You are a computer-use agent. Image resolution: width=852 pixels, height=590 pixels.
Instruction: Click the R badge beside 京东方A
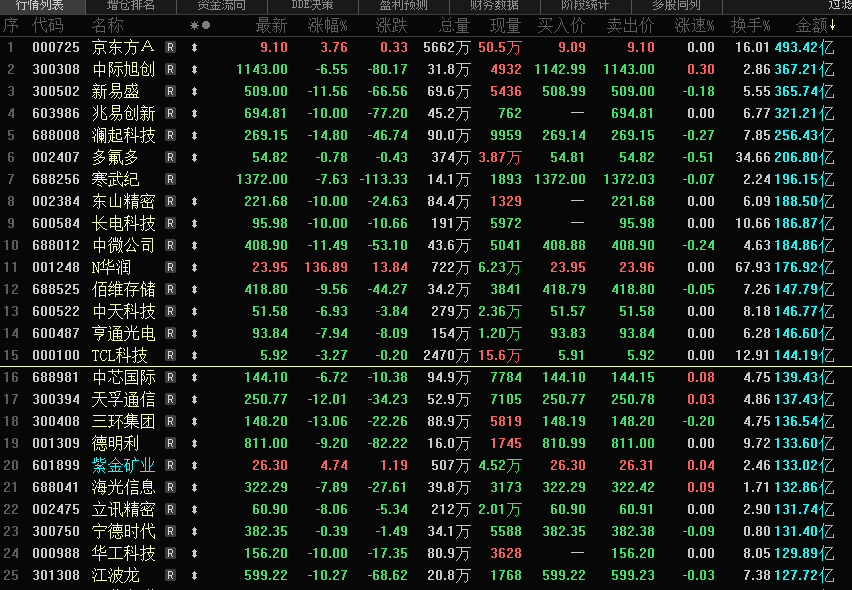click(171, 47)
